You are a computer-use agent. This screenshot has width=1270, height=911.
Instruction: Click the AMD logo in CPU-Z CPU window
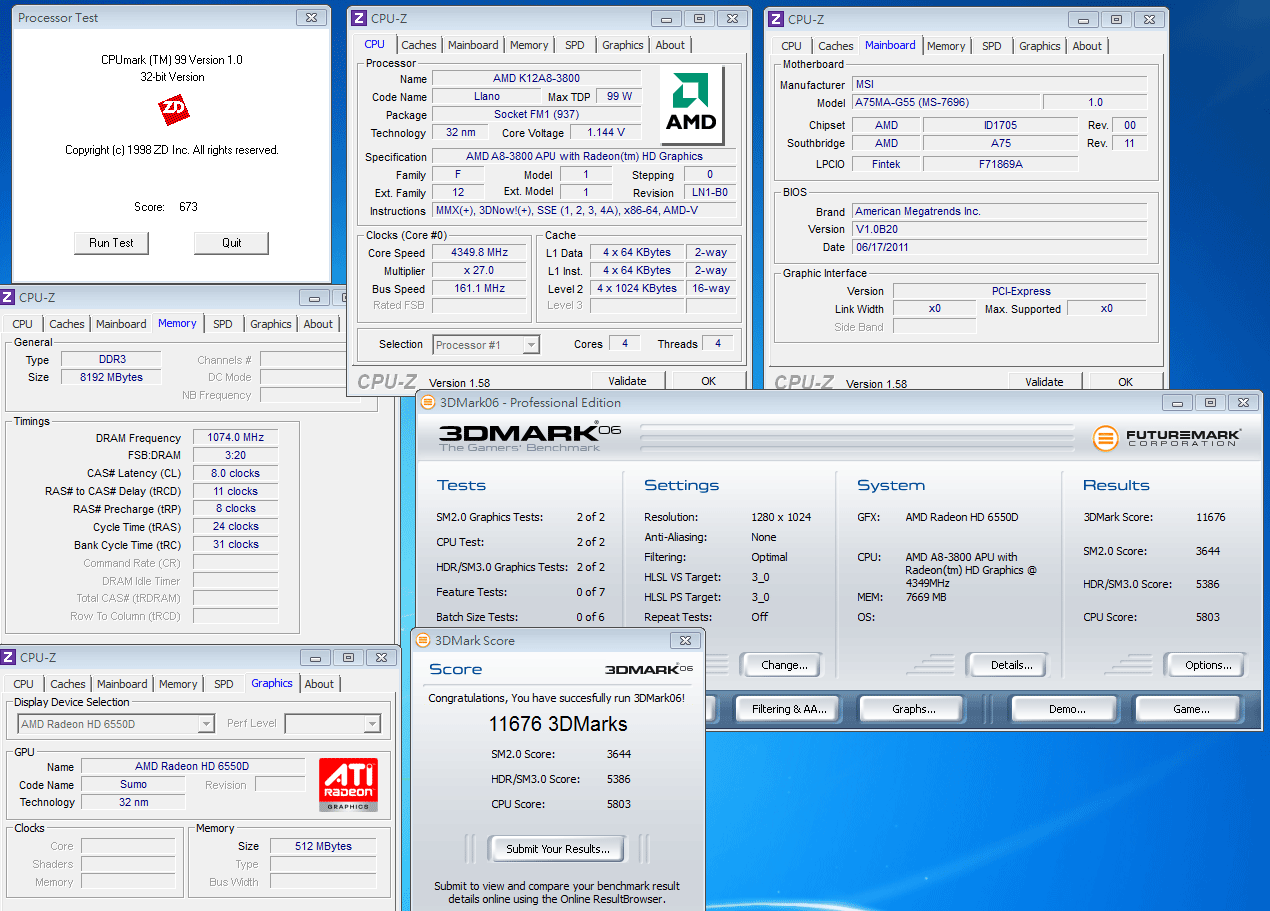pyautogui.click(x=692, y=105)
